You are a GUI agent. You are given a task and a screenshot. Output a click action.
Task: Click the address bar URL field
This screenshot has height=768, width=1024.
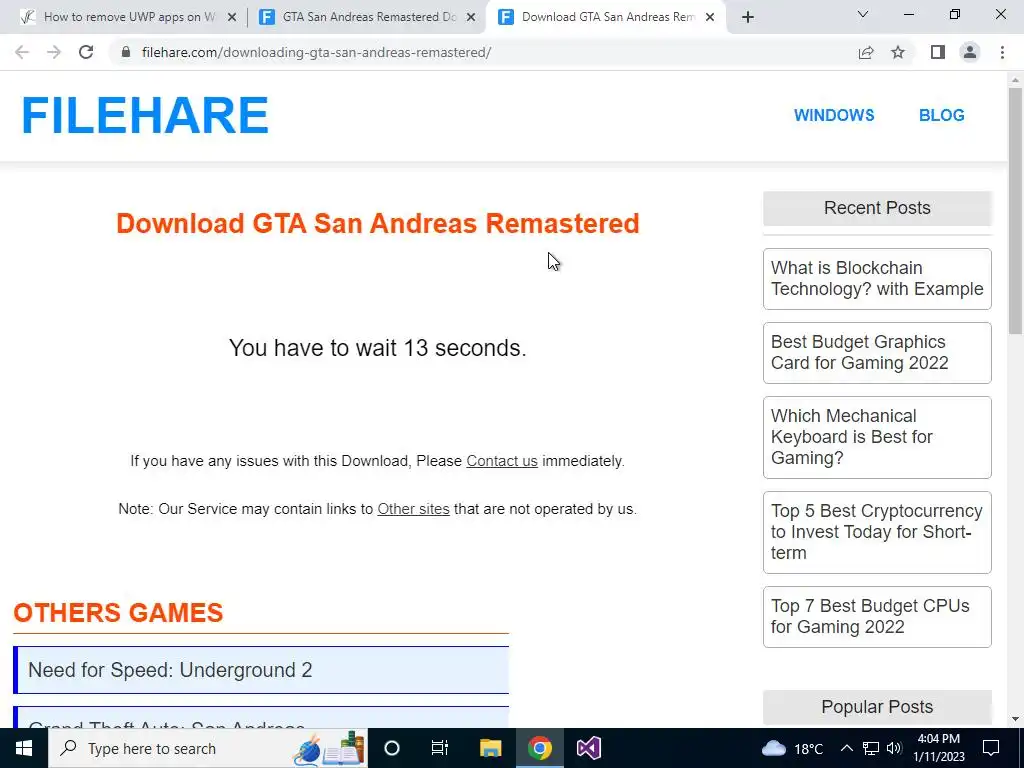483,52
